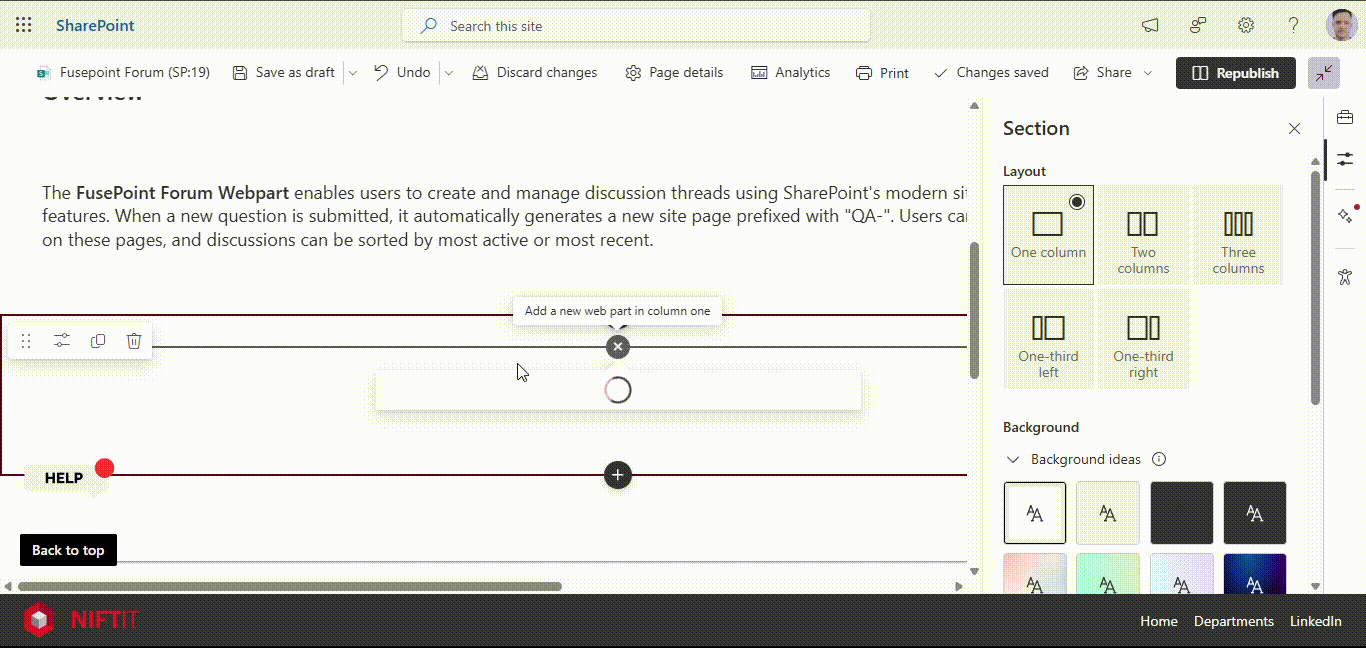This screenshot has height=648, width=1366.
Task: Open the toolbox icon in right rail
Action: click(x=1345, y=118)
